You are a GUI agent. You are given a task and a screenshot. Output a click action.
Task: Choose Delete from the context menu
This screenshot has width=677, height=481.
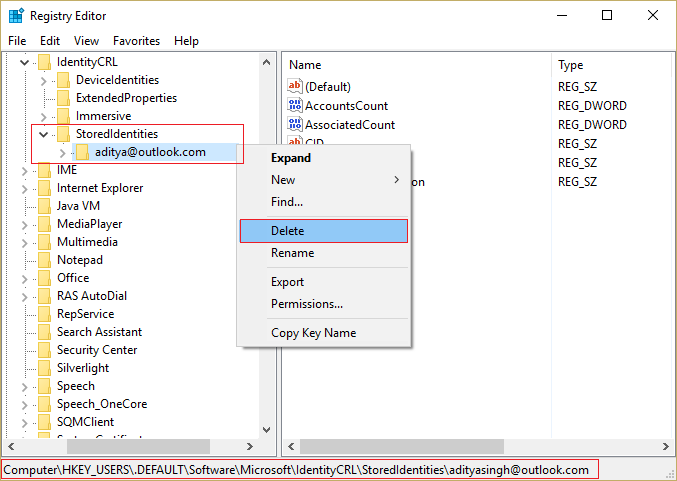coord(288,231)
